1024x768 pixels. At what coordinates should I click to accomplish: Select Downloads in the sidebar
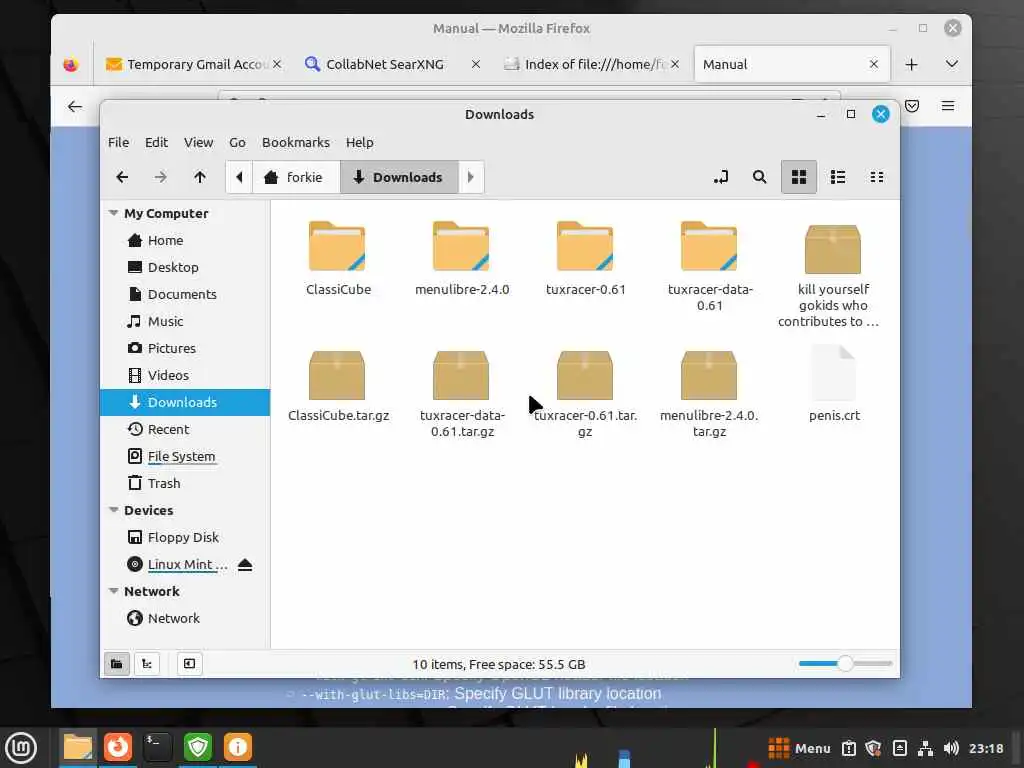pos(185,402)
